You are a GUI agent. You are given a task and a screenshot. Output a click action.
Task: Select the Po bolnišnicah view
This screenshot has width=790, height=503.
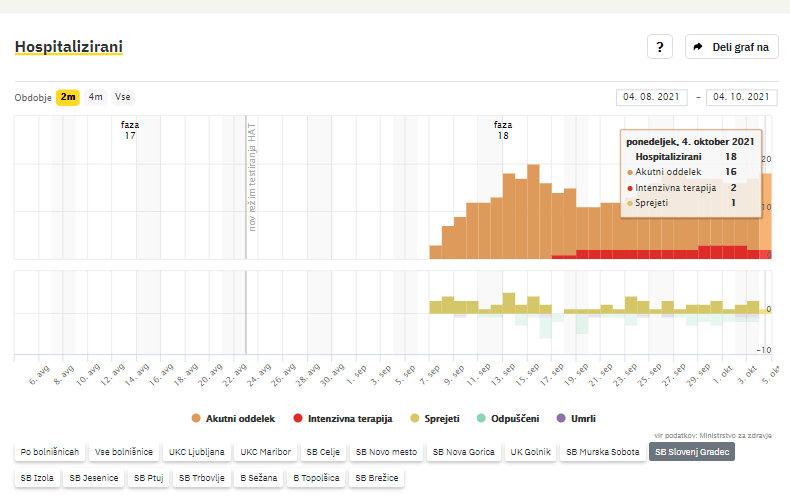point(49,452)
